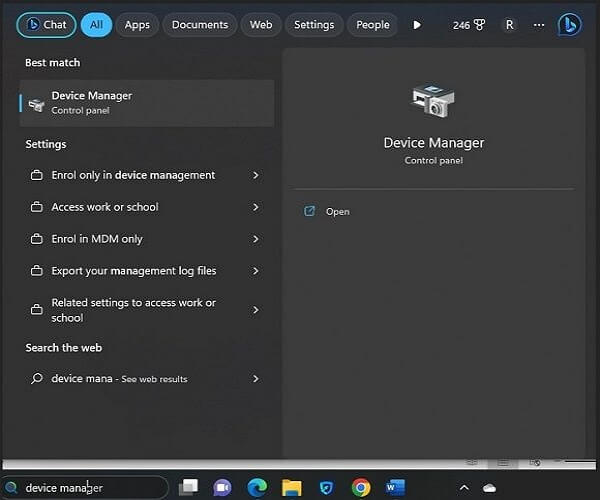The image size is (600, 500).
Task: Click briefcase icon beside Enrol only in device management
Action: (37, 175)
